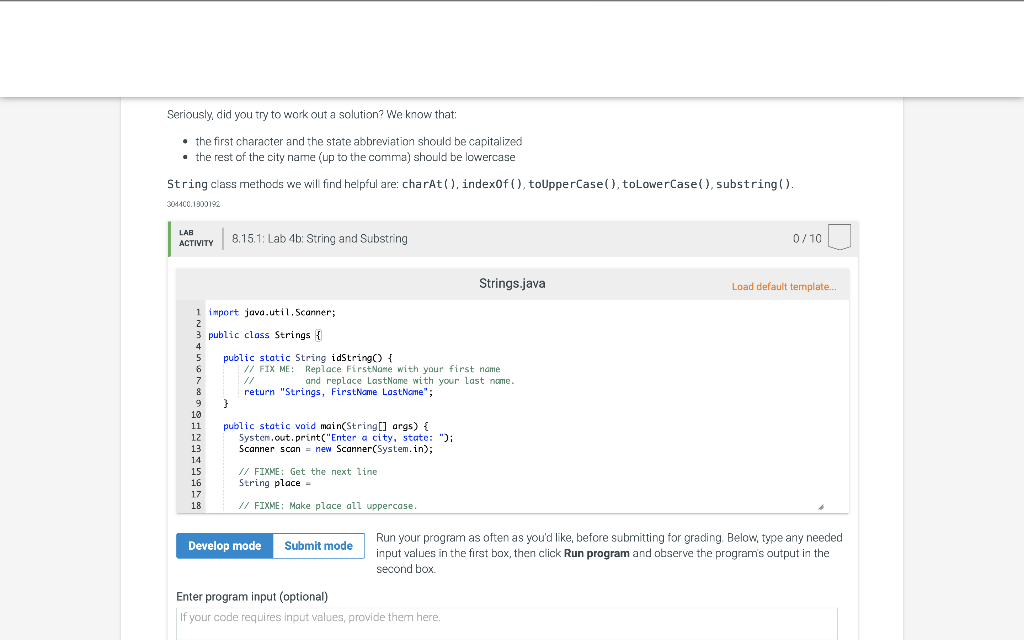Click the LAB ACTIVITY label
1024x640 pixels.
point(196,238)
